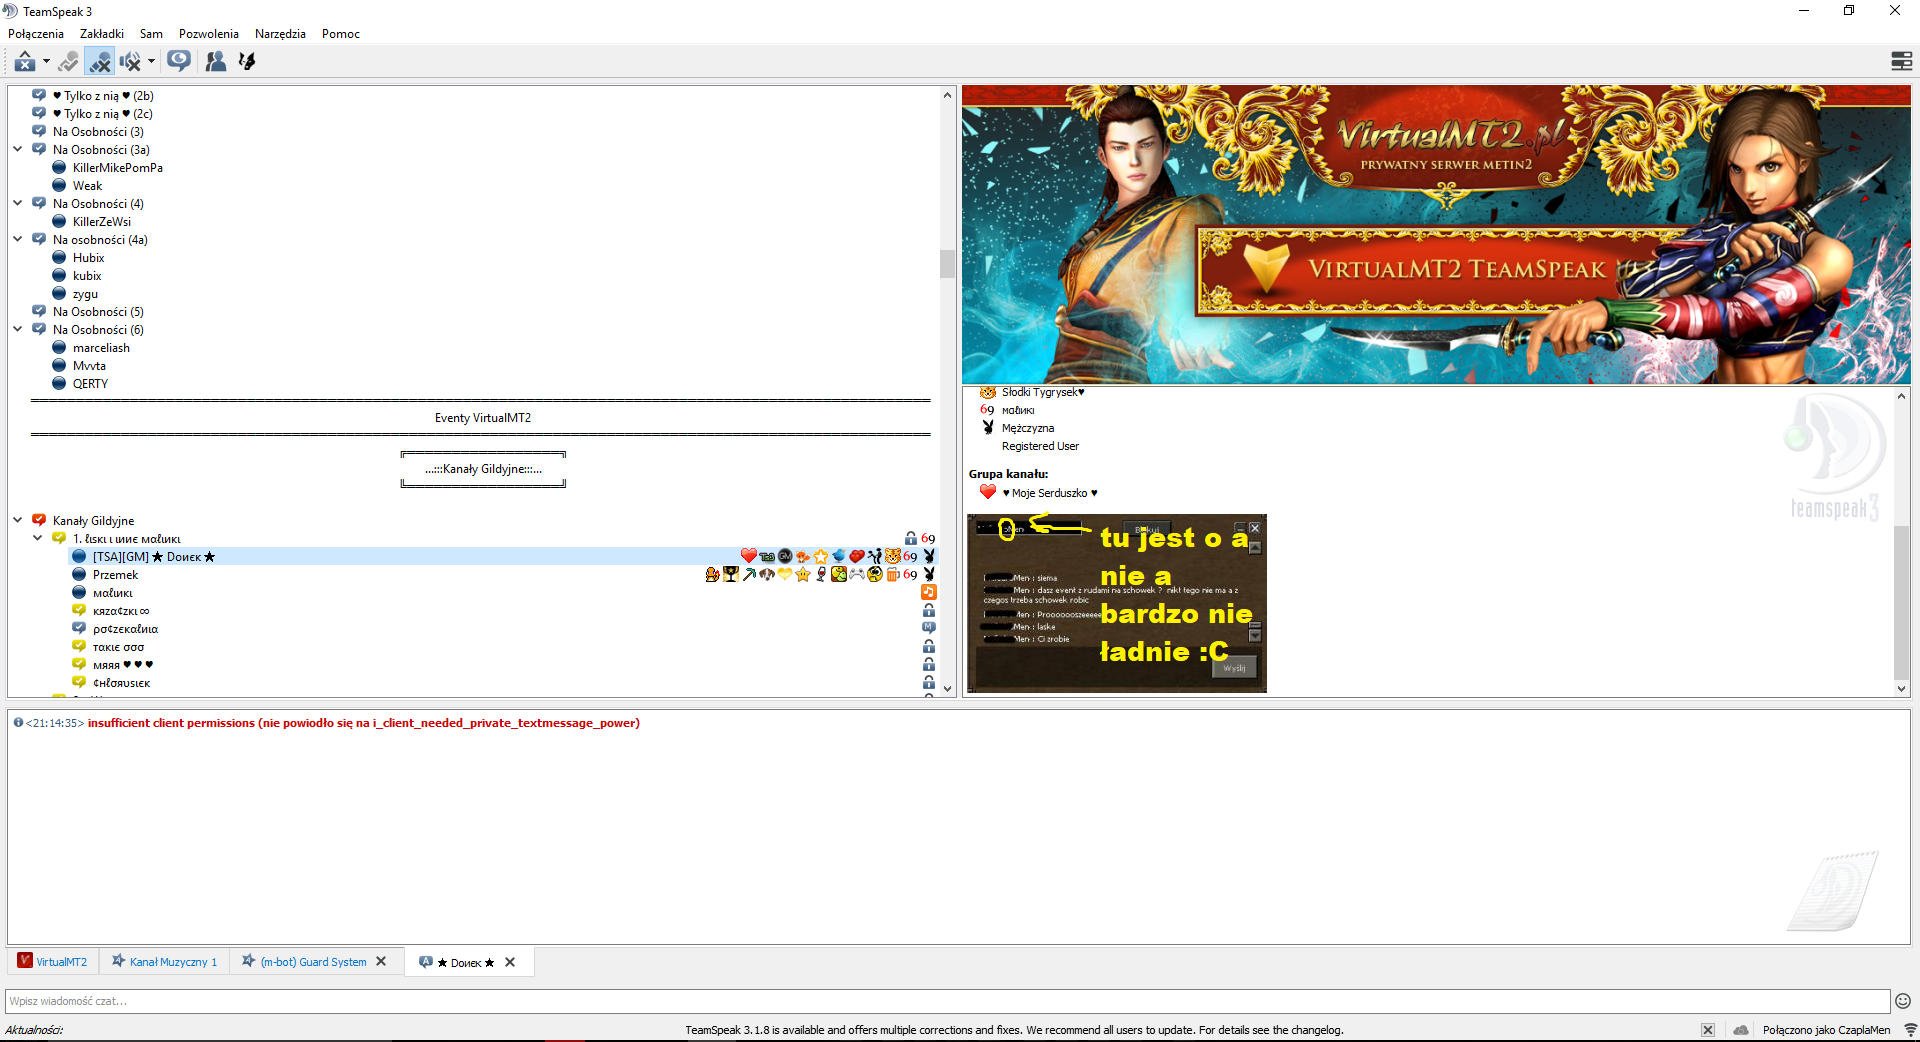Select user KillerMikePomPa

(118, 168)
